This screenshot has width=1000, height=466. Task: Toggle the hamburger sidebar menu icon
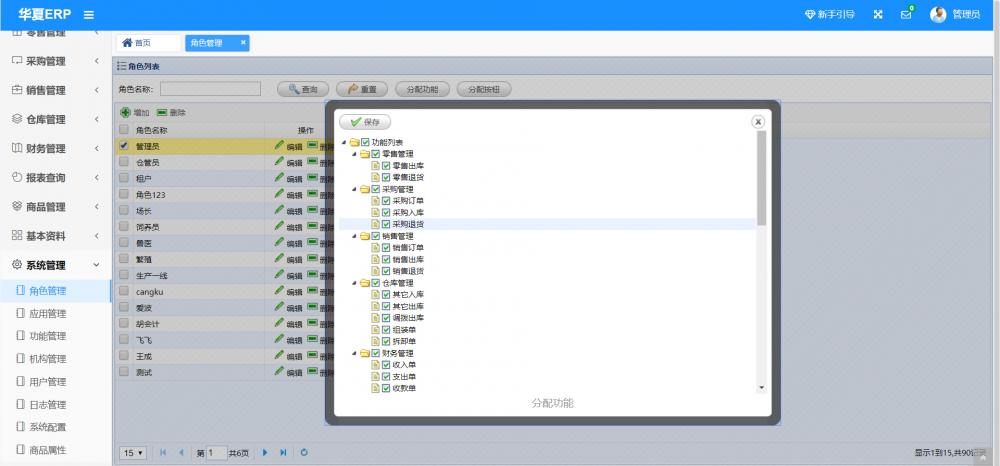[89, 15]
